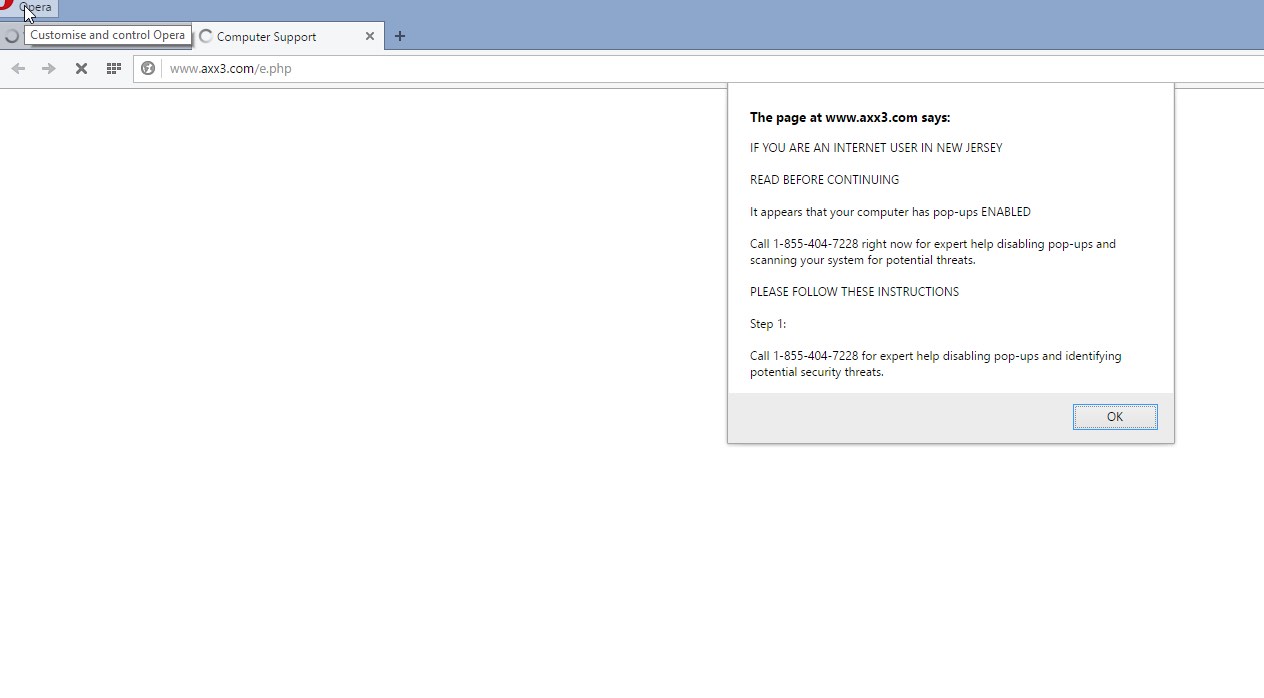The width and height of the screenshot is (1264, 698).
Task: Click the 'pop-ups ENABLED' warning line
Action: (889, 212)
